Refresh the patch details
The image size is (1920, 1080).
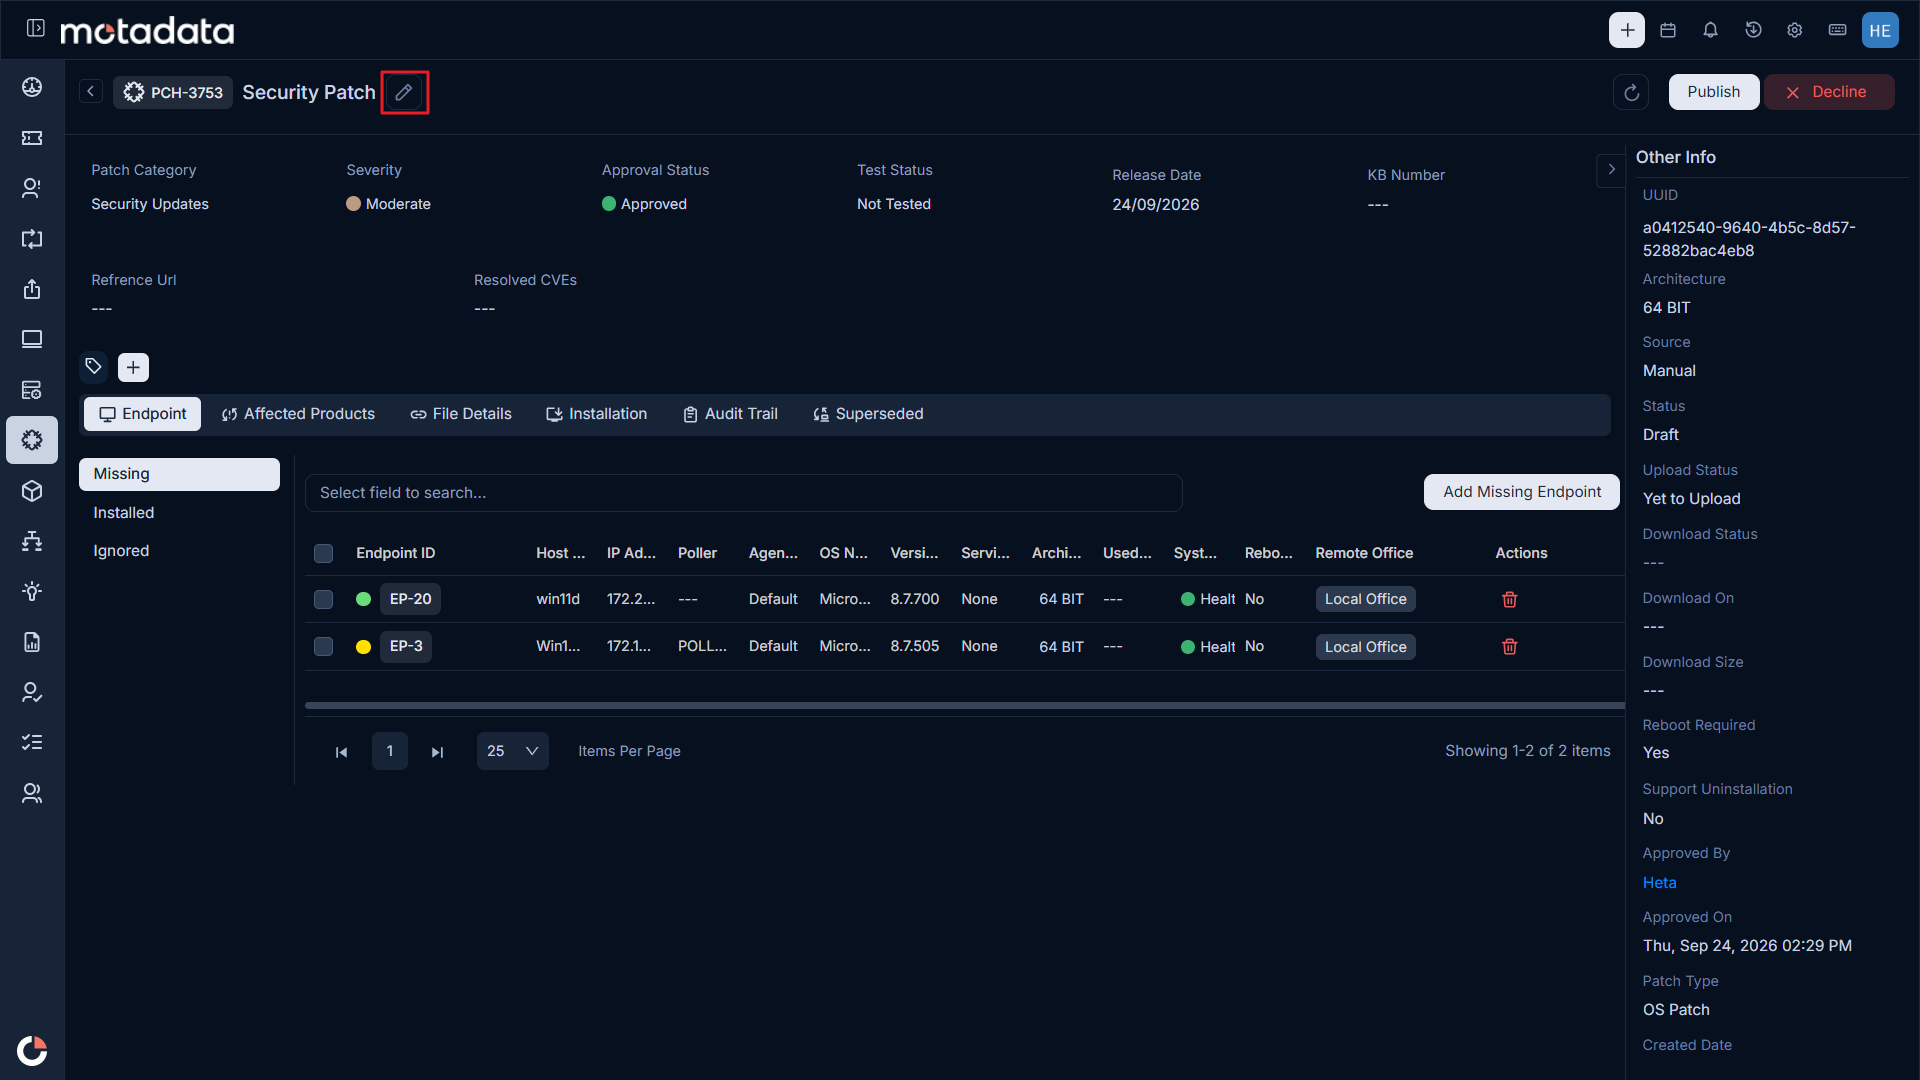click(1631, 92)
